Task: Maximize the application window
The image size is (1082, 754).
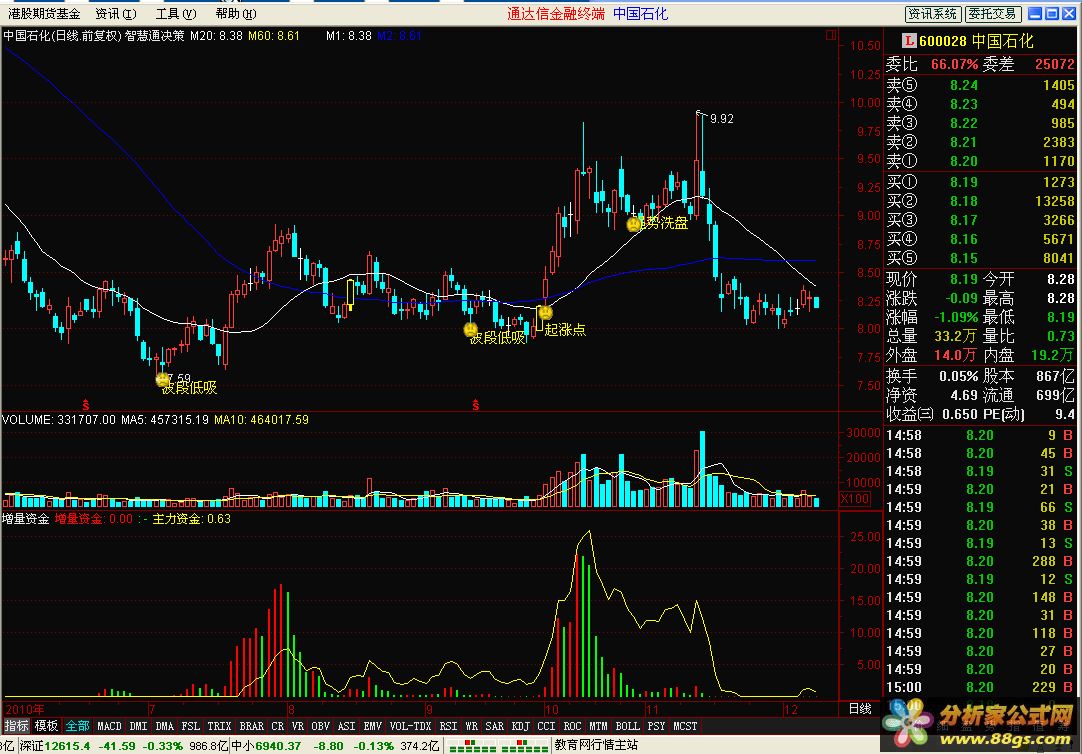Action: tap(1052, 14)
